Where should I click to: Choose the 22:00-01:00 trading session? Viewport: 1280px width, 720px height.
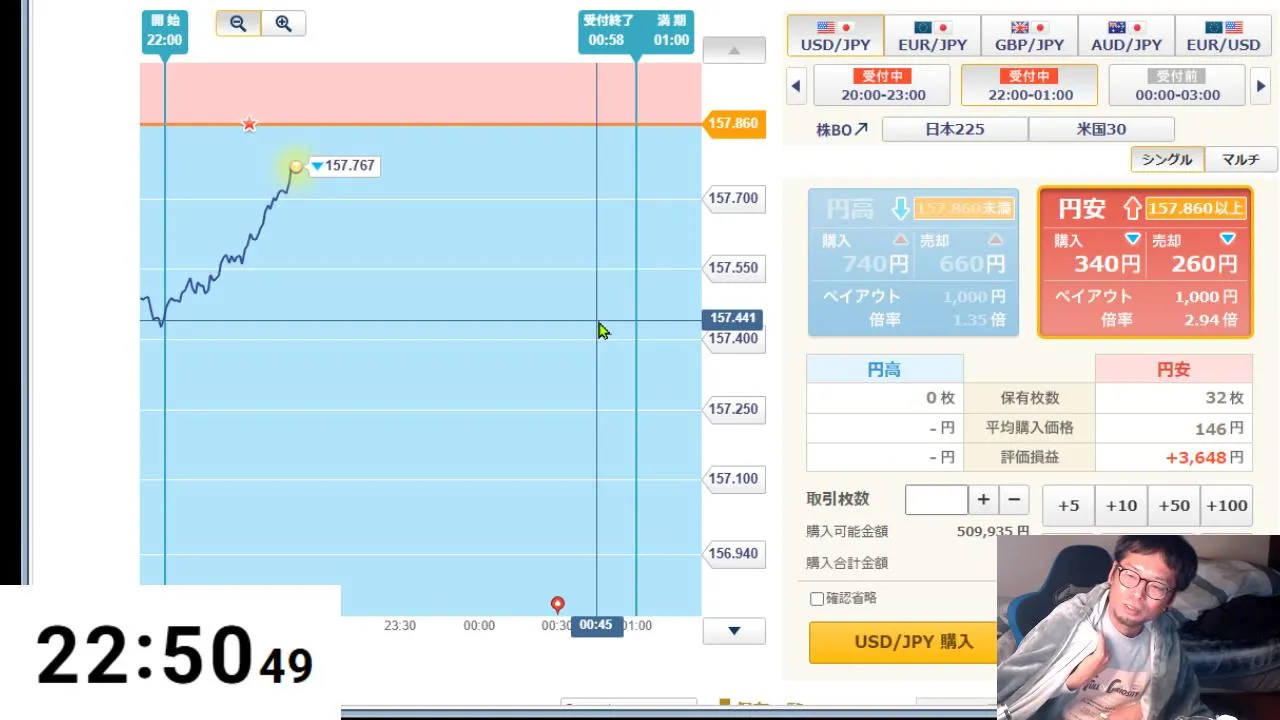[x=1029, y=86]
